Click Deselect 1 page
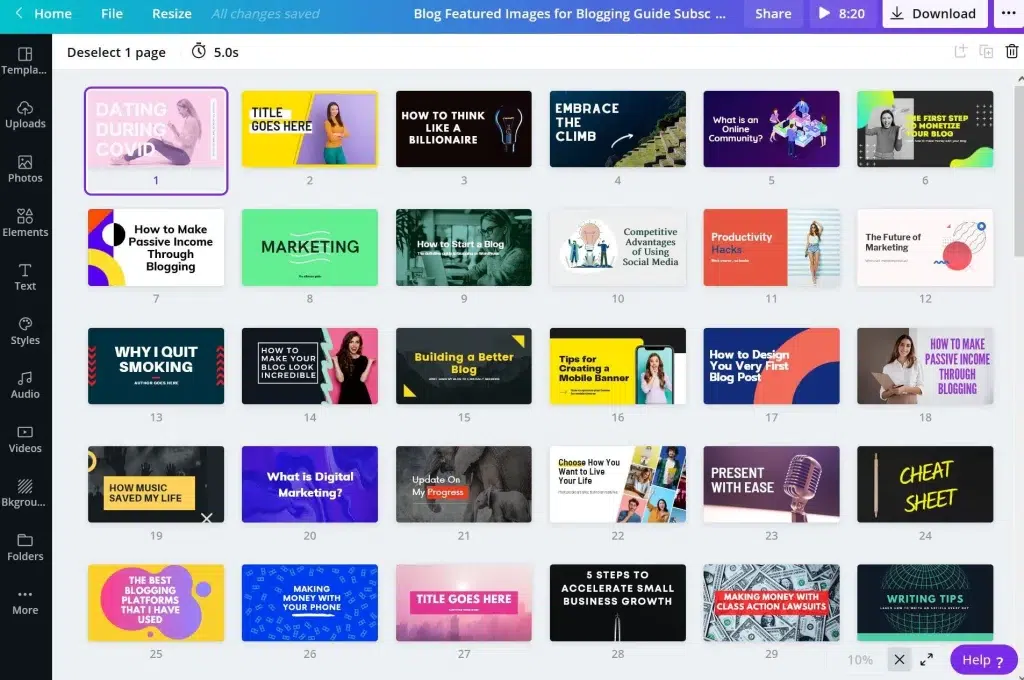The image size is (1024, 680). tap(116, 51)
